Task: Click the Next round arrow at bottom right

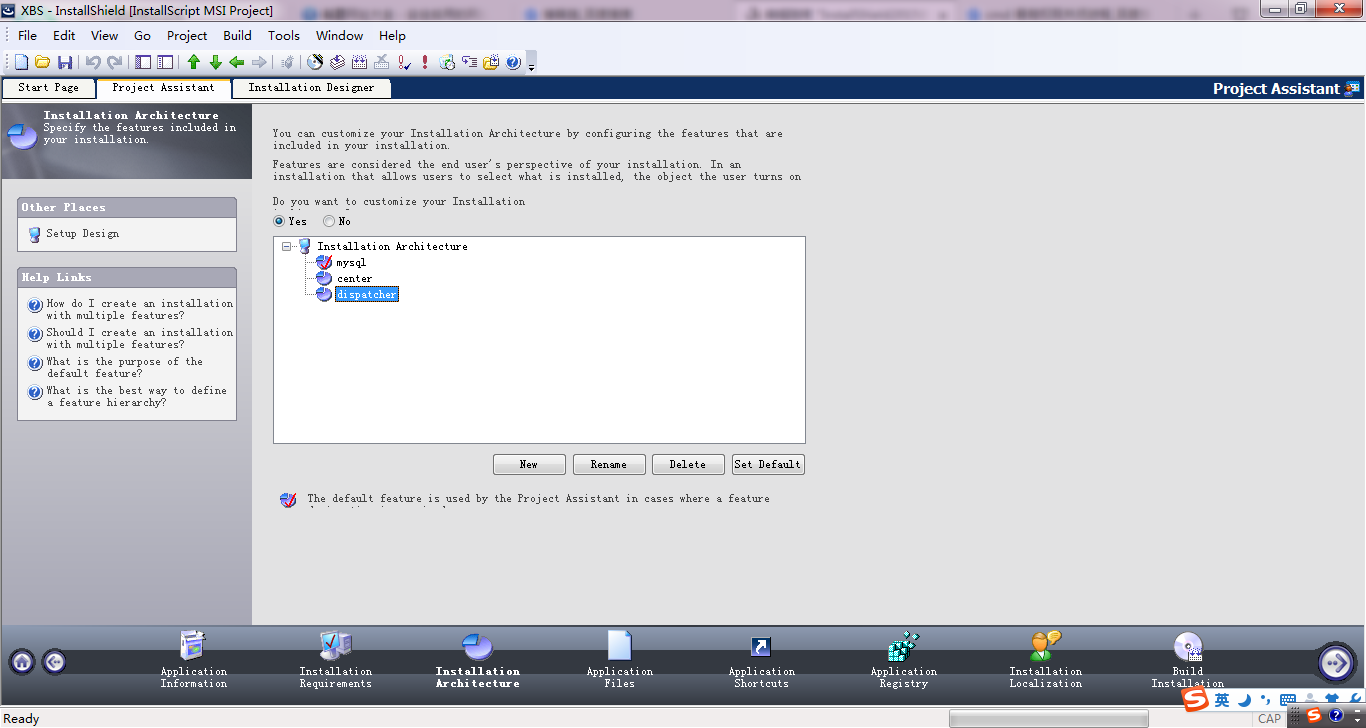Action: coord(1336,662)
